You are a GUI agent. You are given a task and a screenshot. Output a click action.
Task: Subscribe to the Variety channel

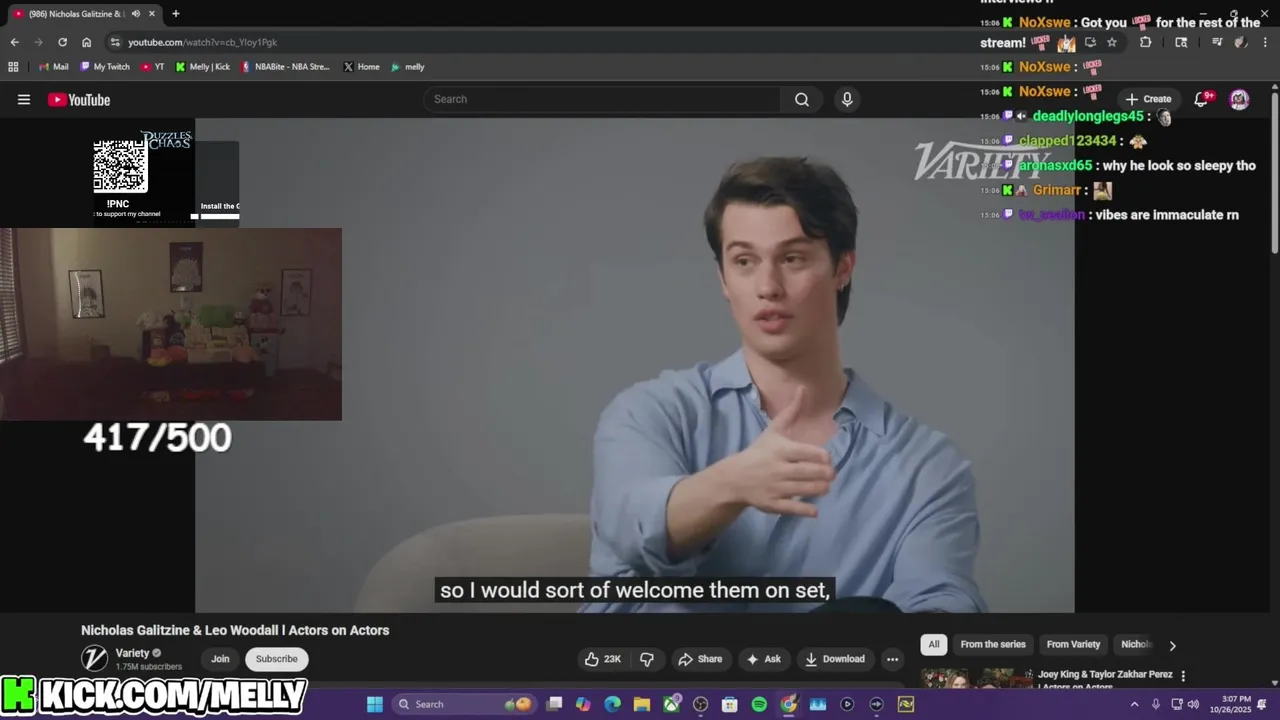[276, 659]
